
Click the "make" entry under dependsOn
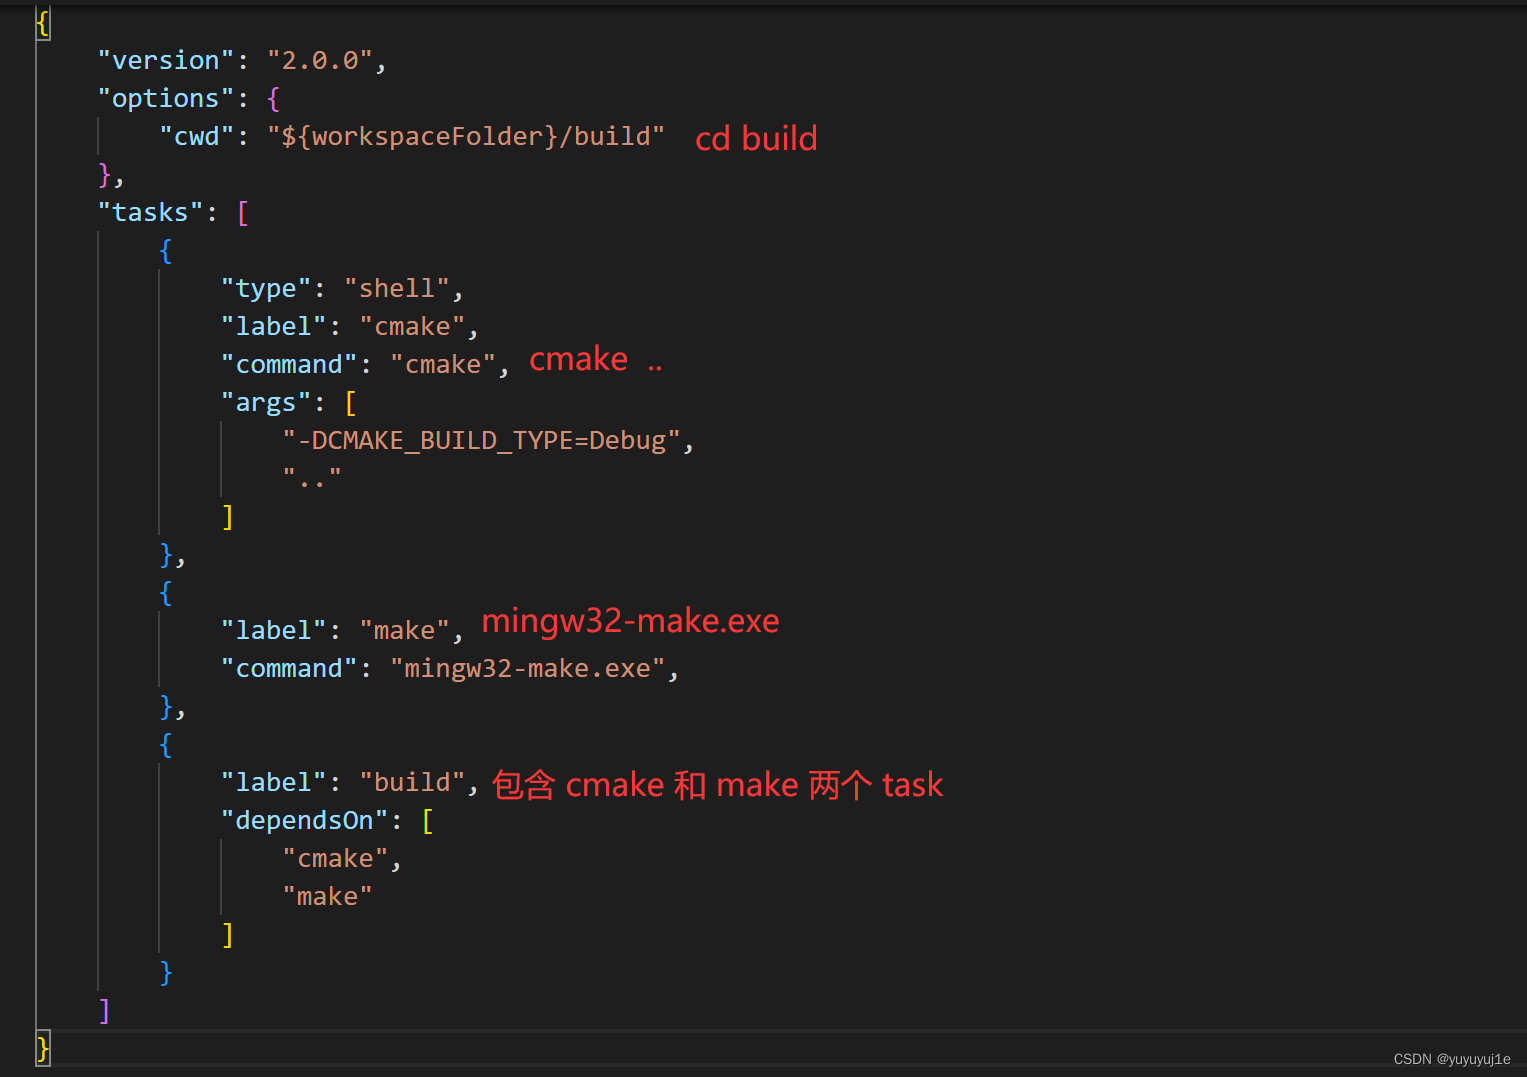click(327, 896)
